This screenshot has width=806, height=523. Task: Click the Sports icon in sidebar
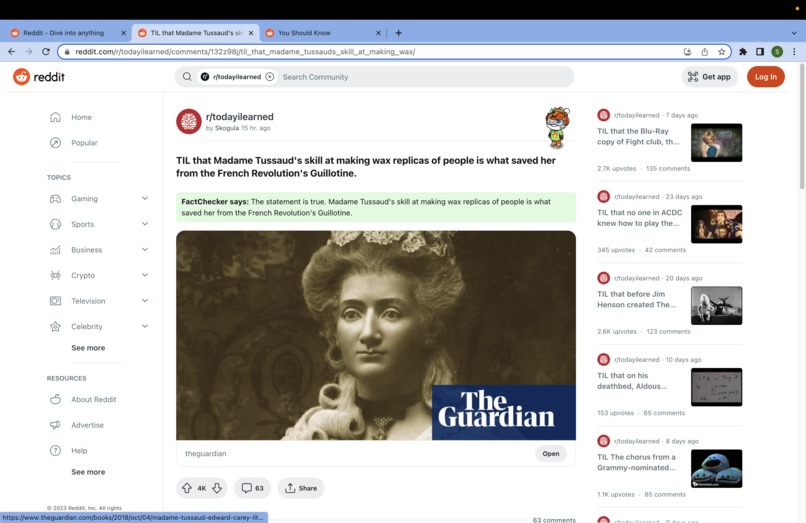(55, 224)
